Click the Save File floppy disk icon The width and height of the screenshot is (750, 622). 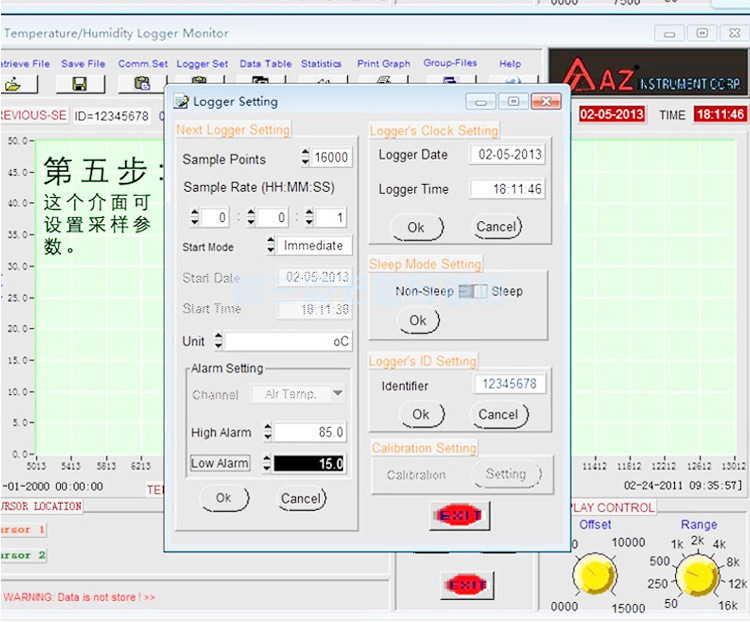coord(80,84)
